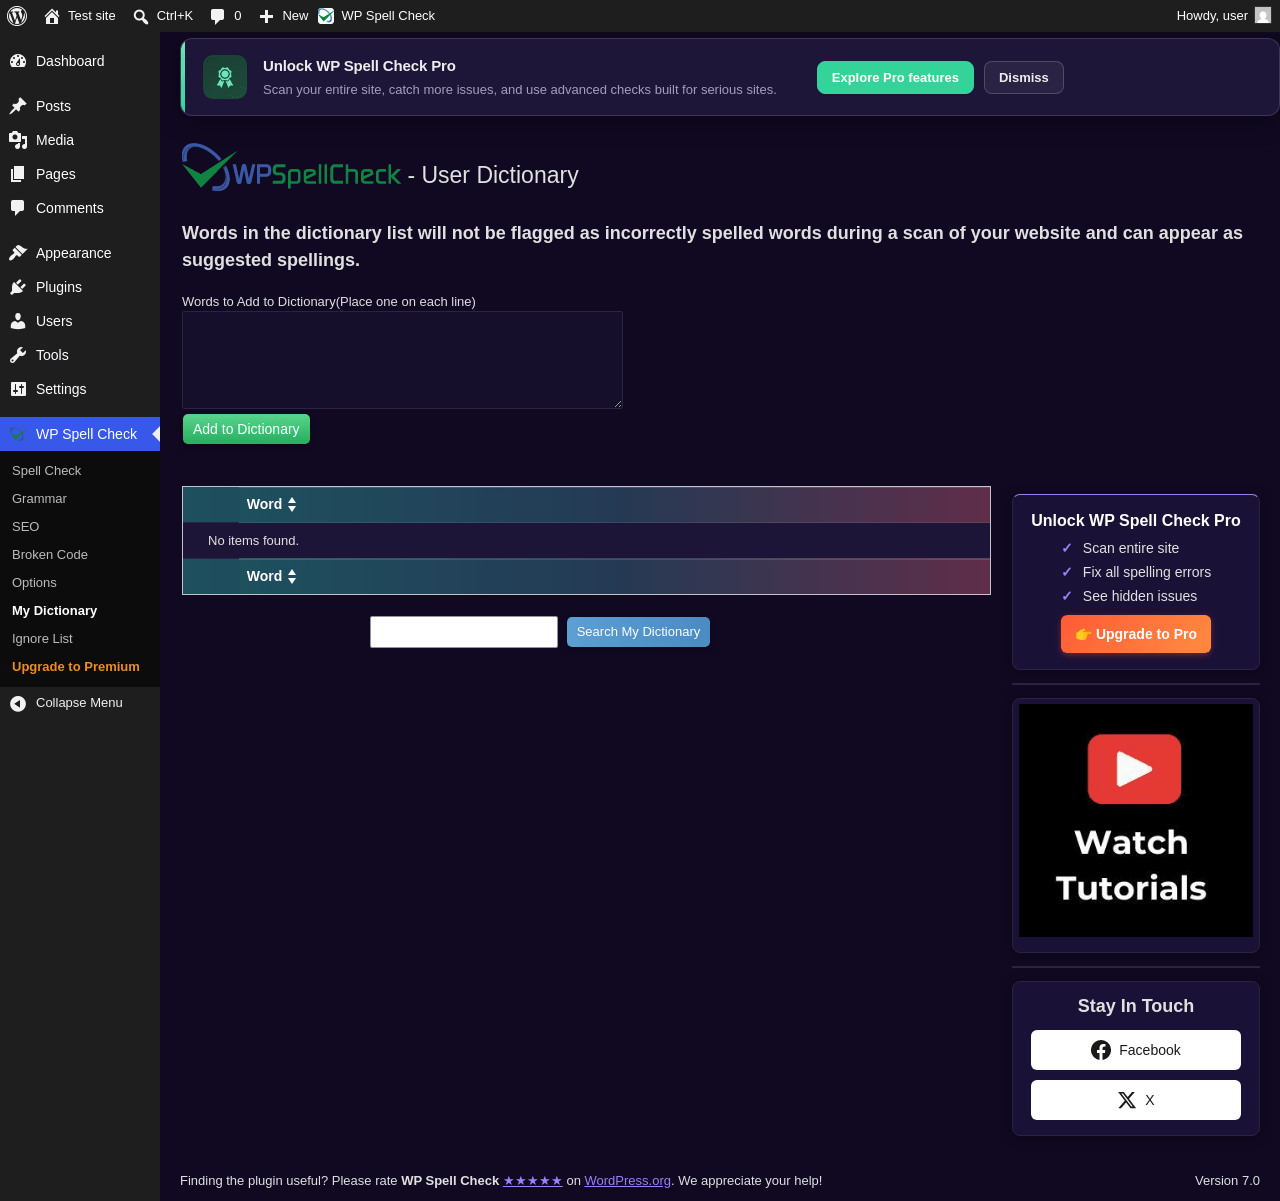This screenshot has height=1201, width=1280.
Task: Click the Tools wrench icon
Action: tap(18, 355)
